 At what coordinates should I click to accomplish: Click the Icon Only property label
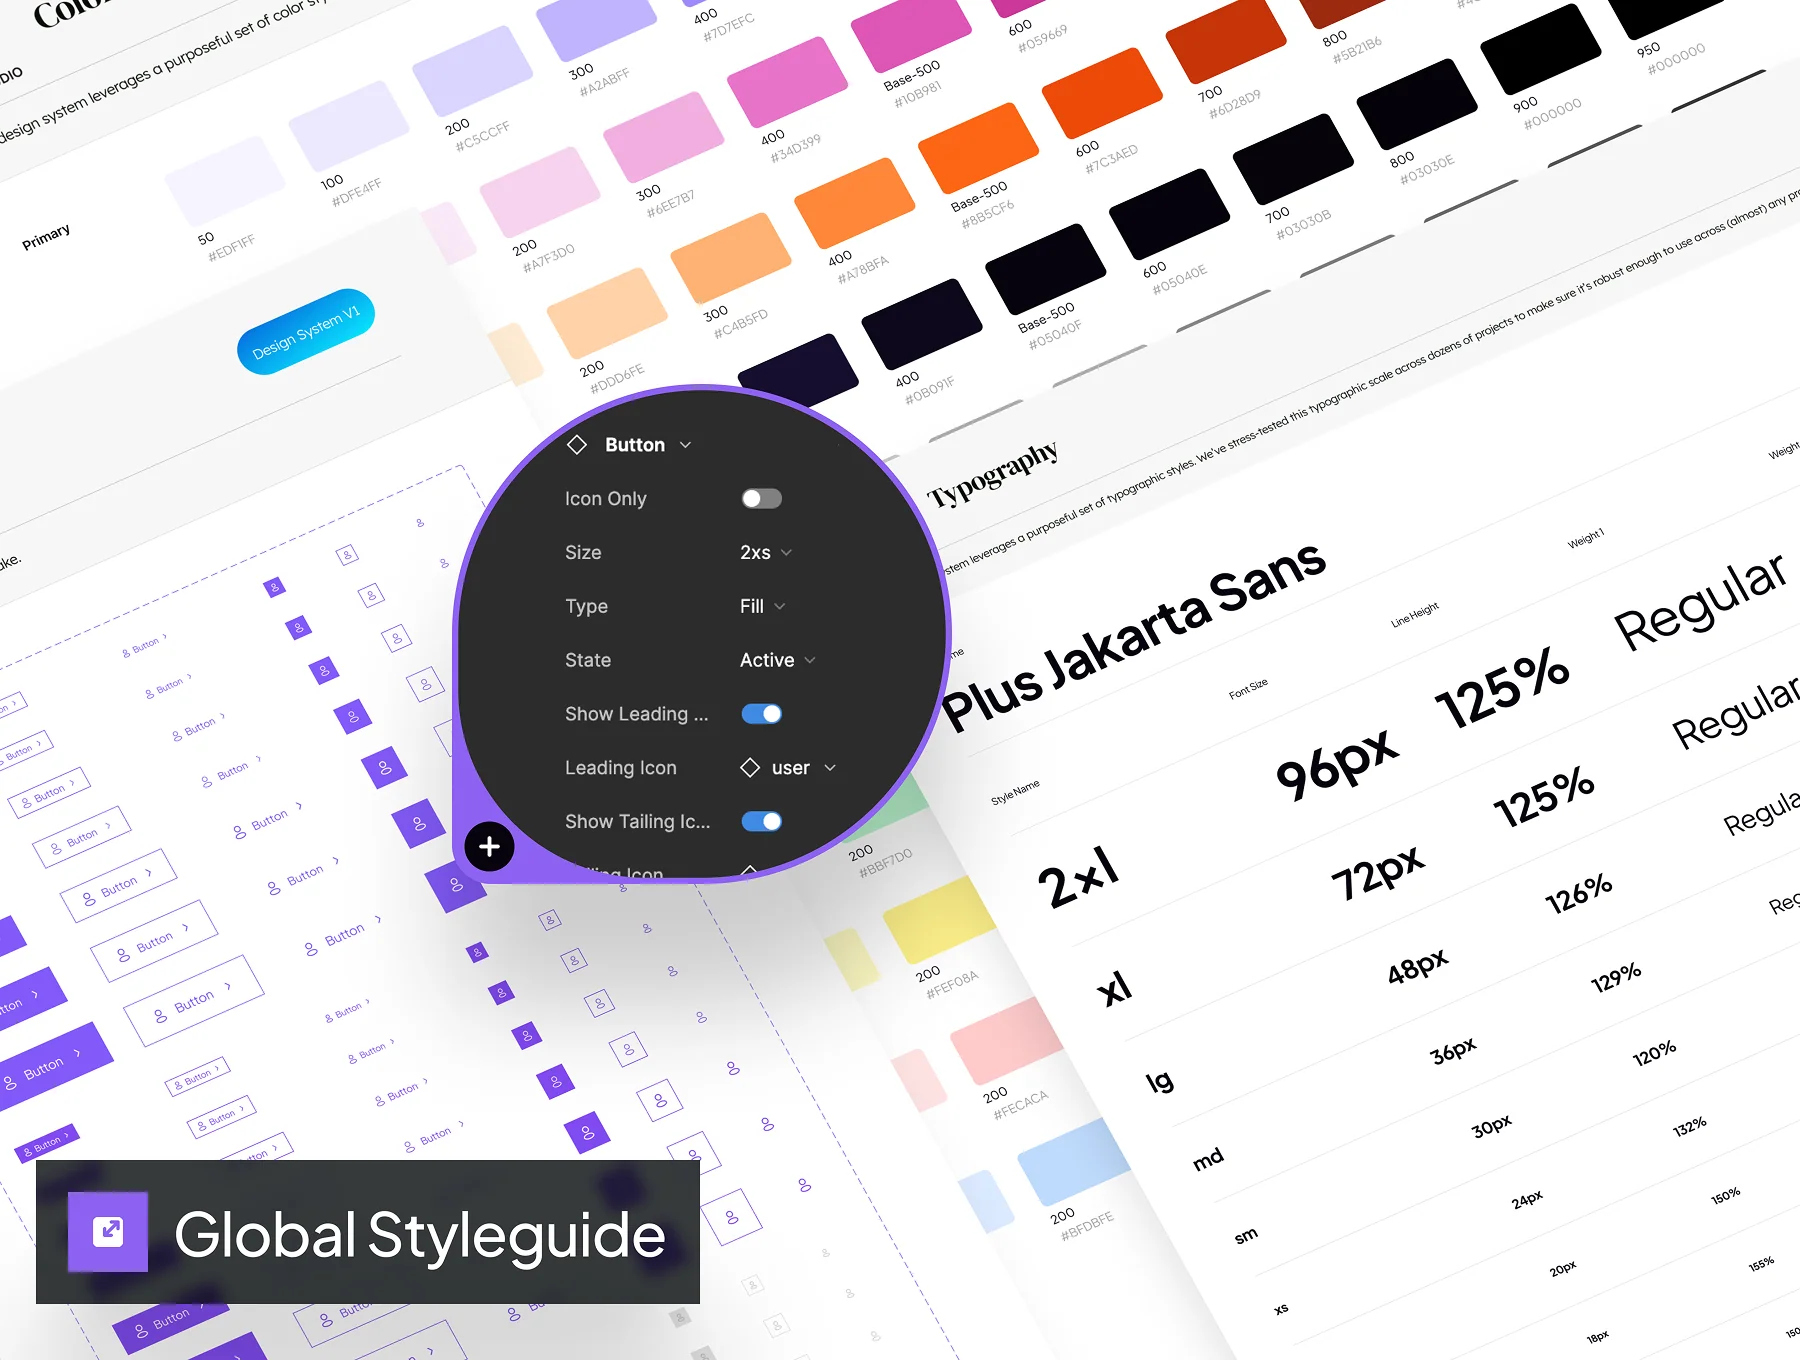[x=606, y=499]
